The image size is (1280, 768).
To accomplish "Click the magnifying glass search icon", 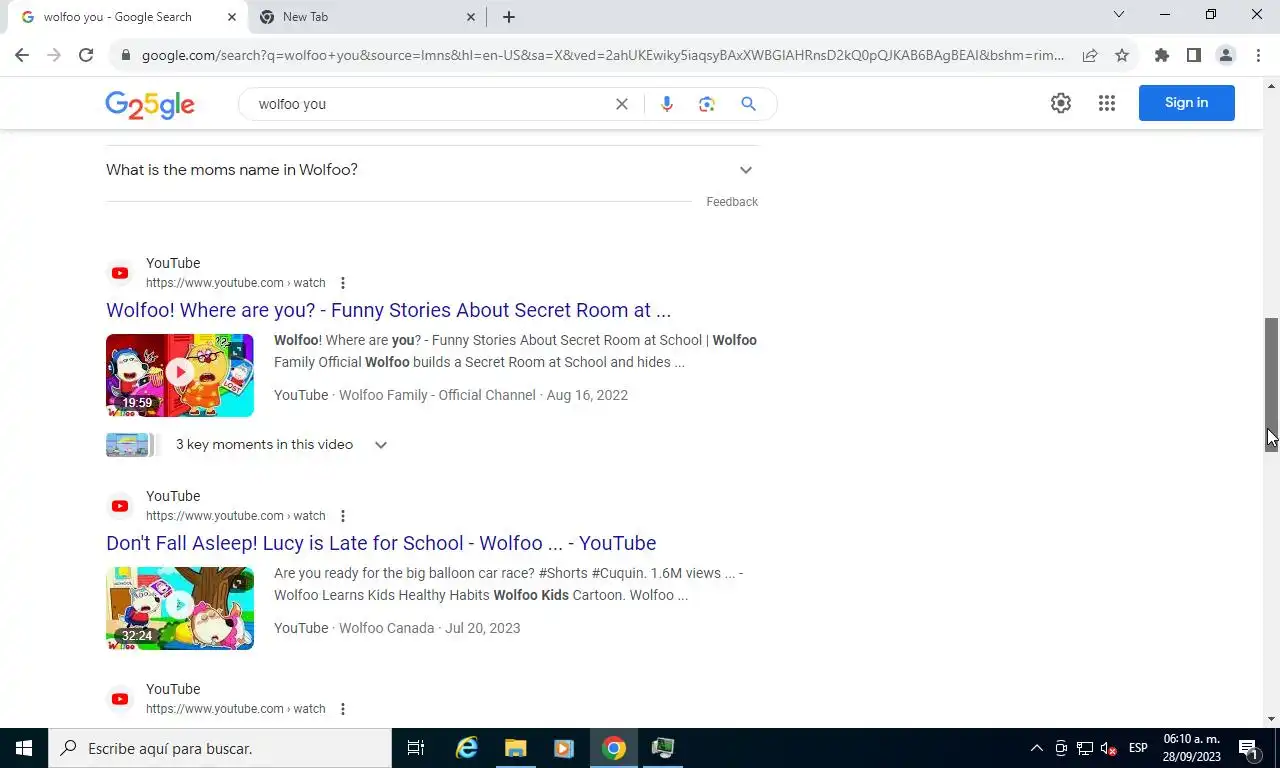I will click(x=748, y=104).
